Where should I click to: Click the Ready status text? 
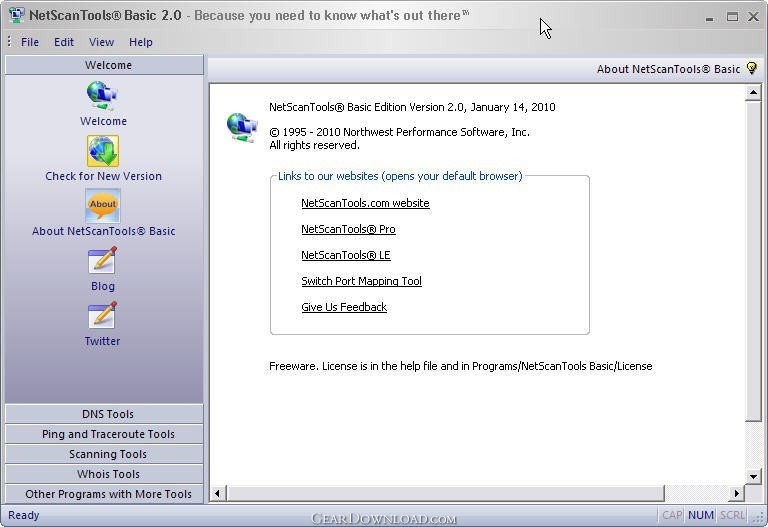coord(24,515)
